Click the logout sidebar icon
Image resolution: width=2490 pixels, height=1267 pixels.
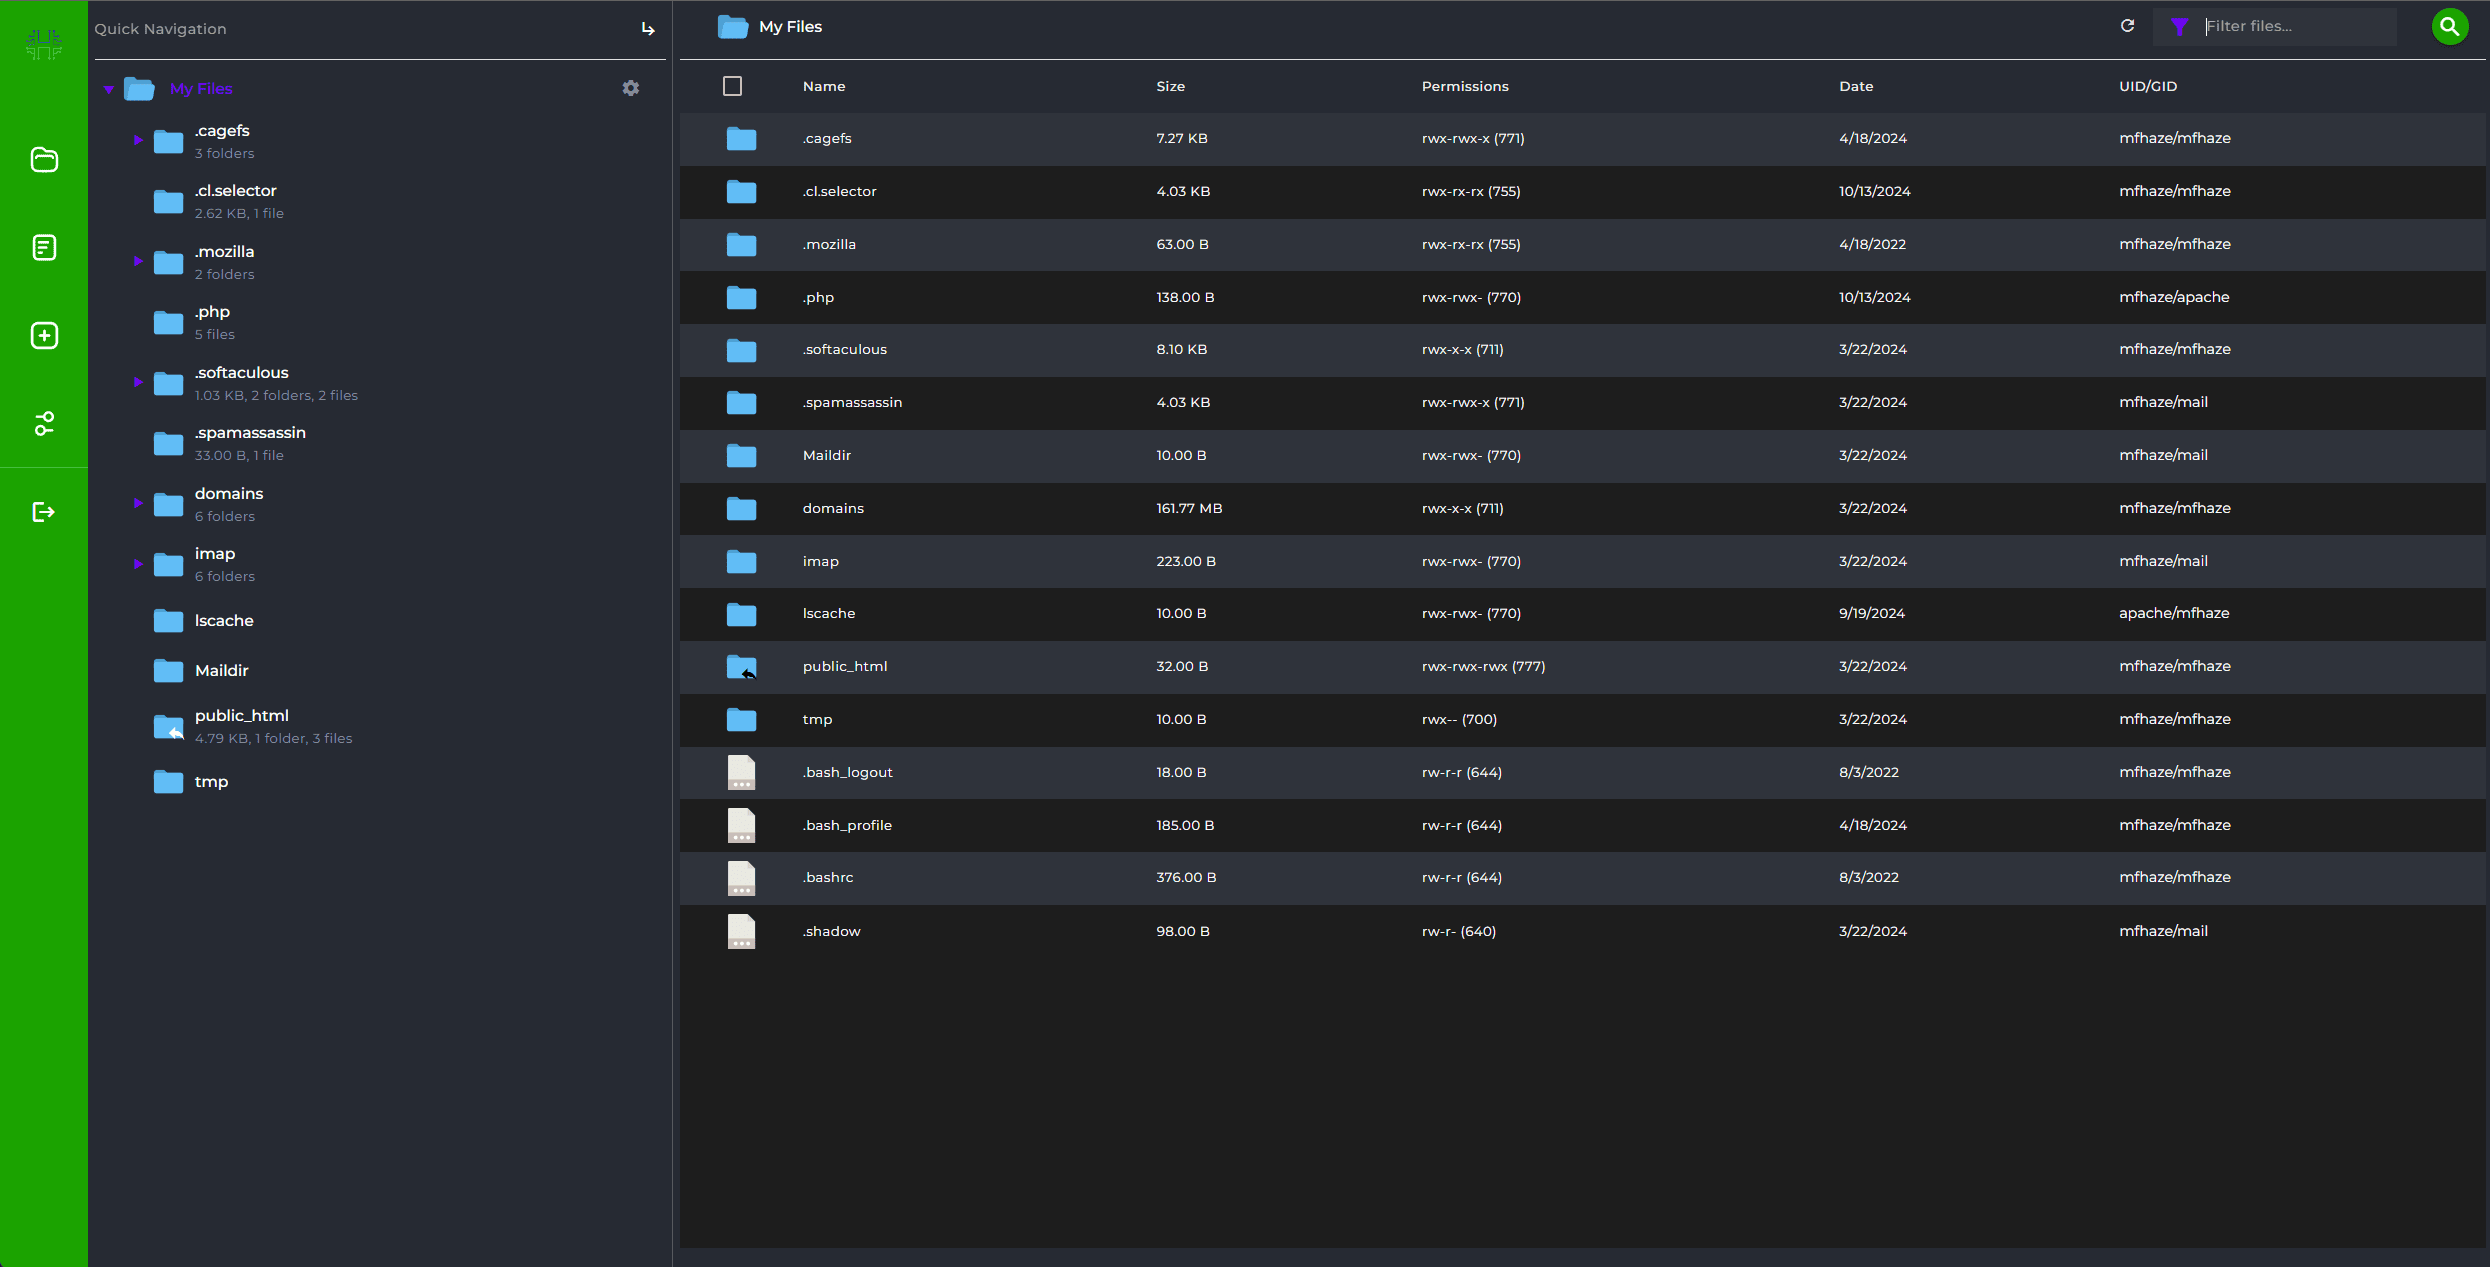[x=44, y=512]
